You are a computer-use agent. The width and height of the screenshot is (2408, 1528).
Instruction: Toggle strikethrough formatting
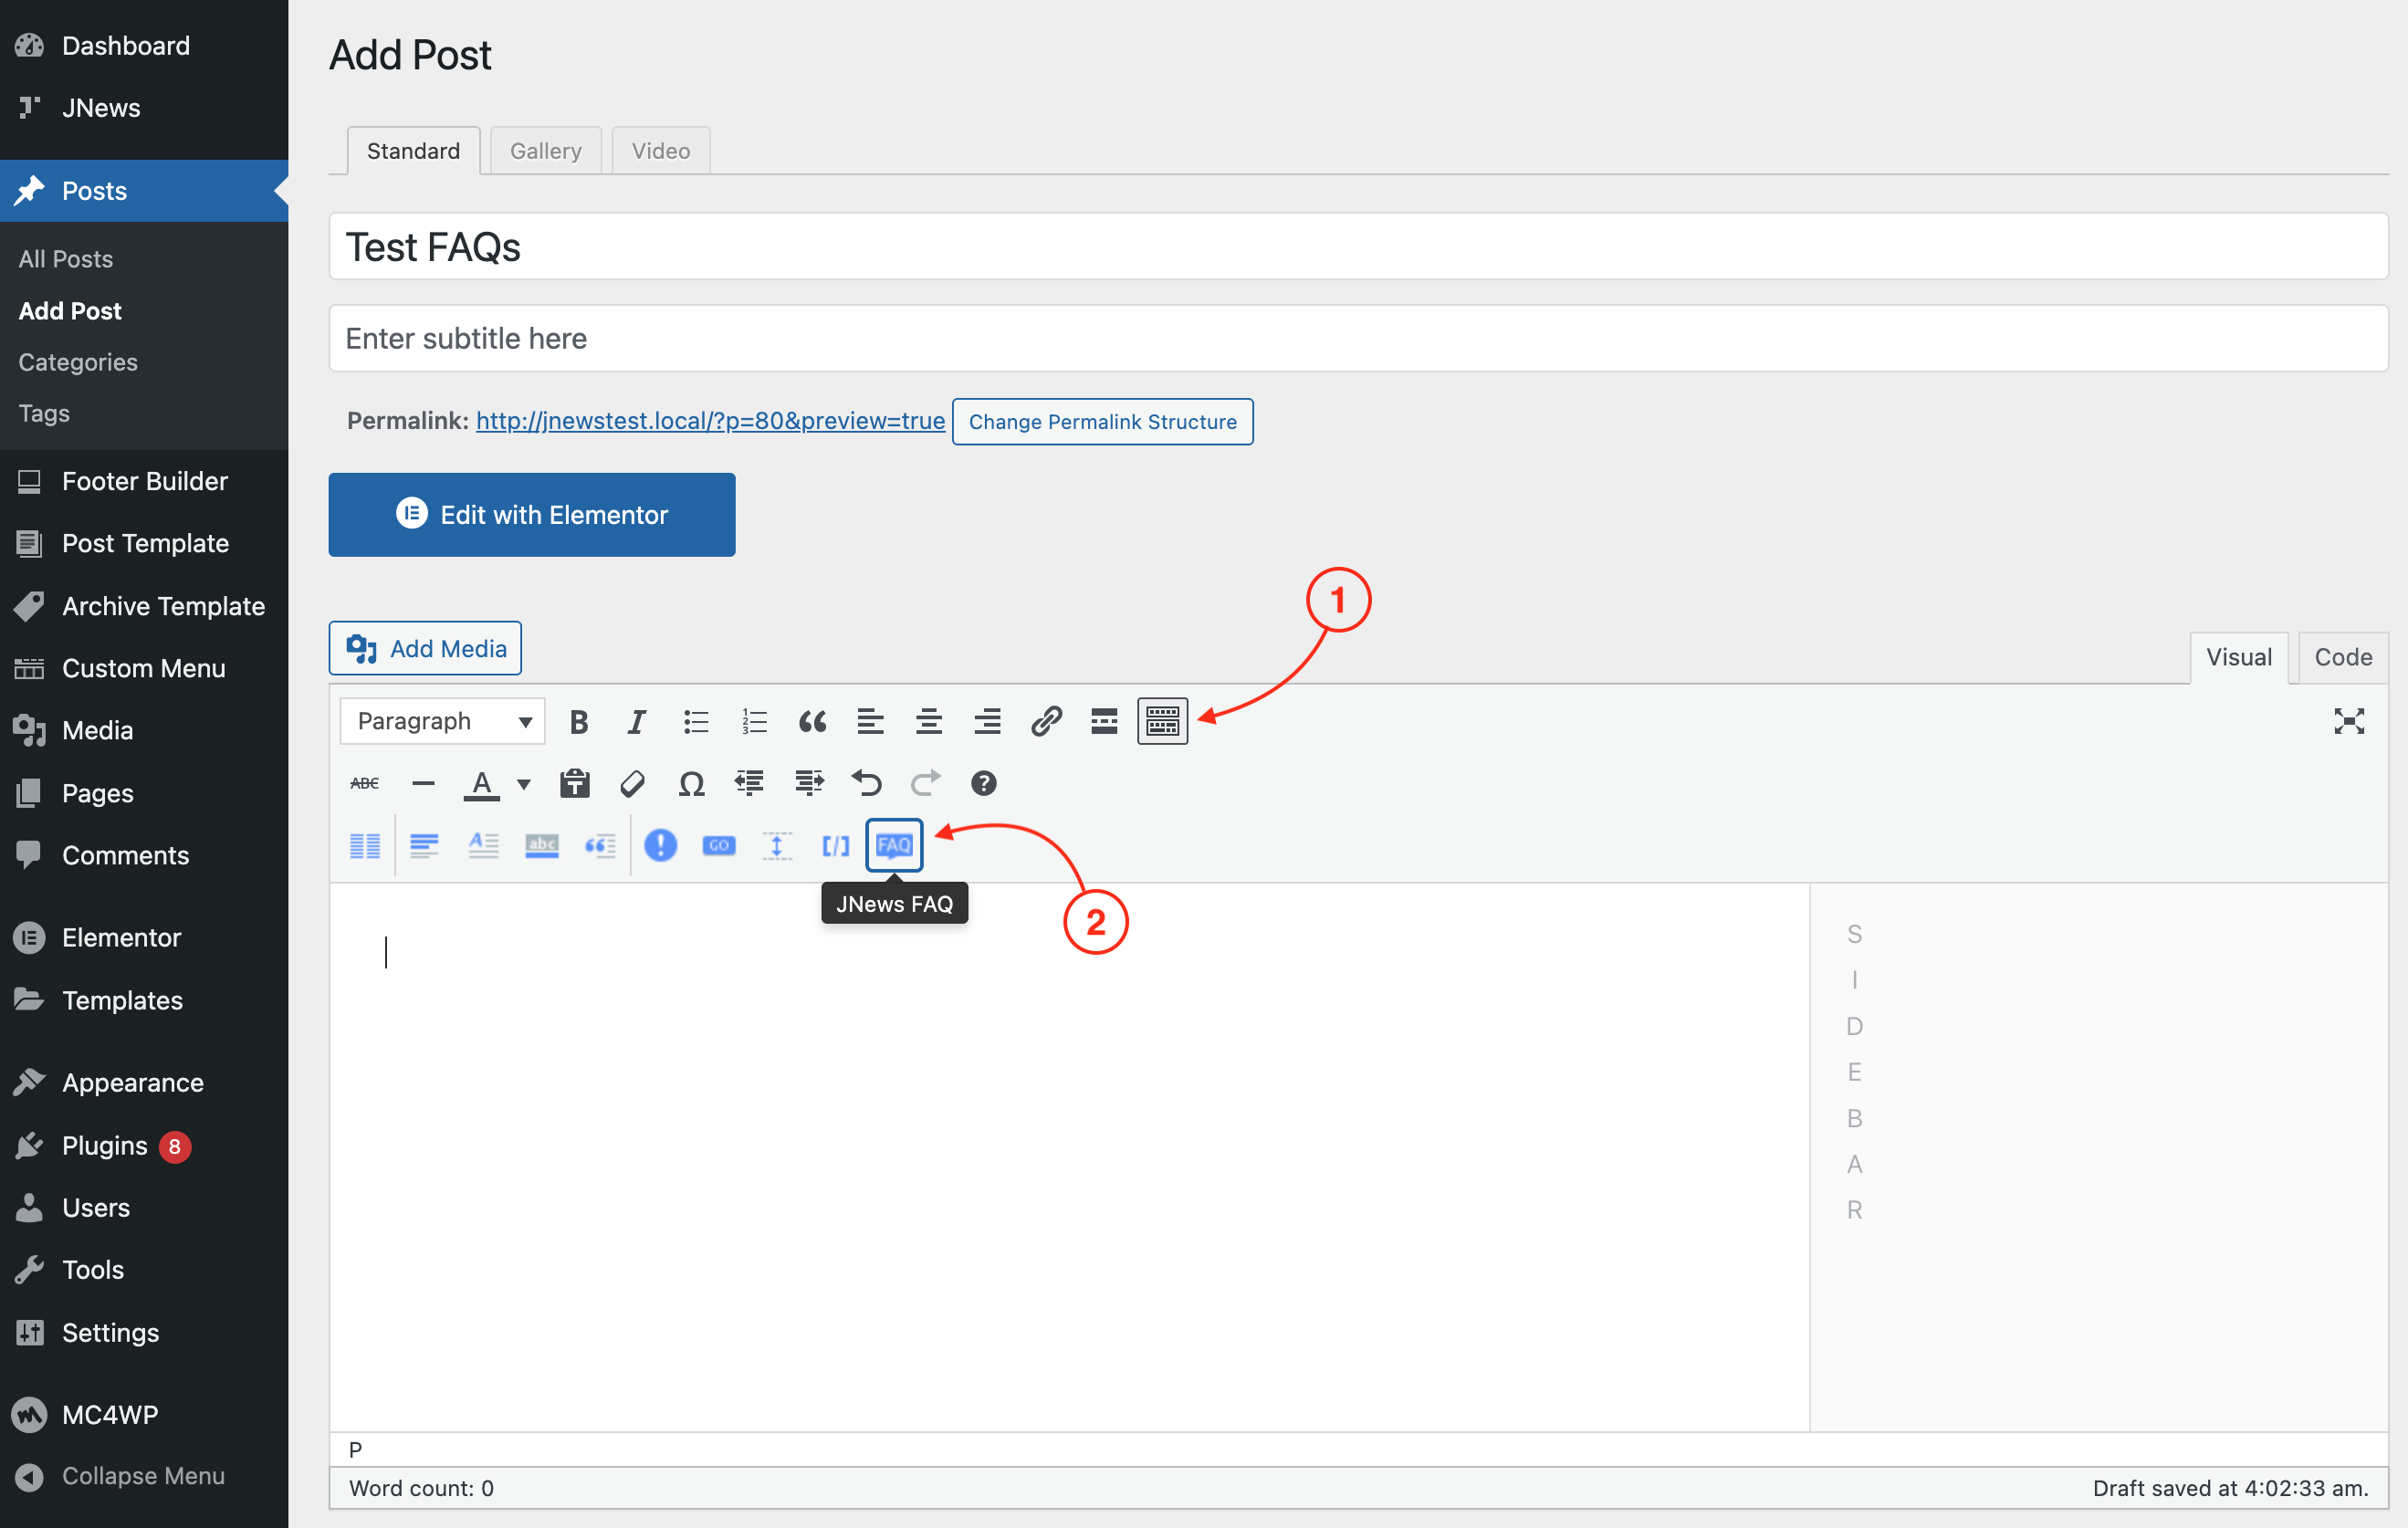click(x=364, y=783)
